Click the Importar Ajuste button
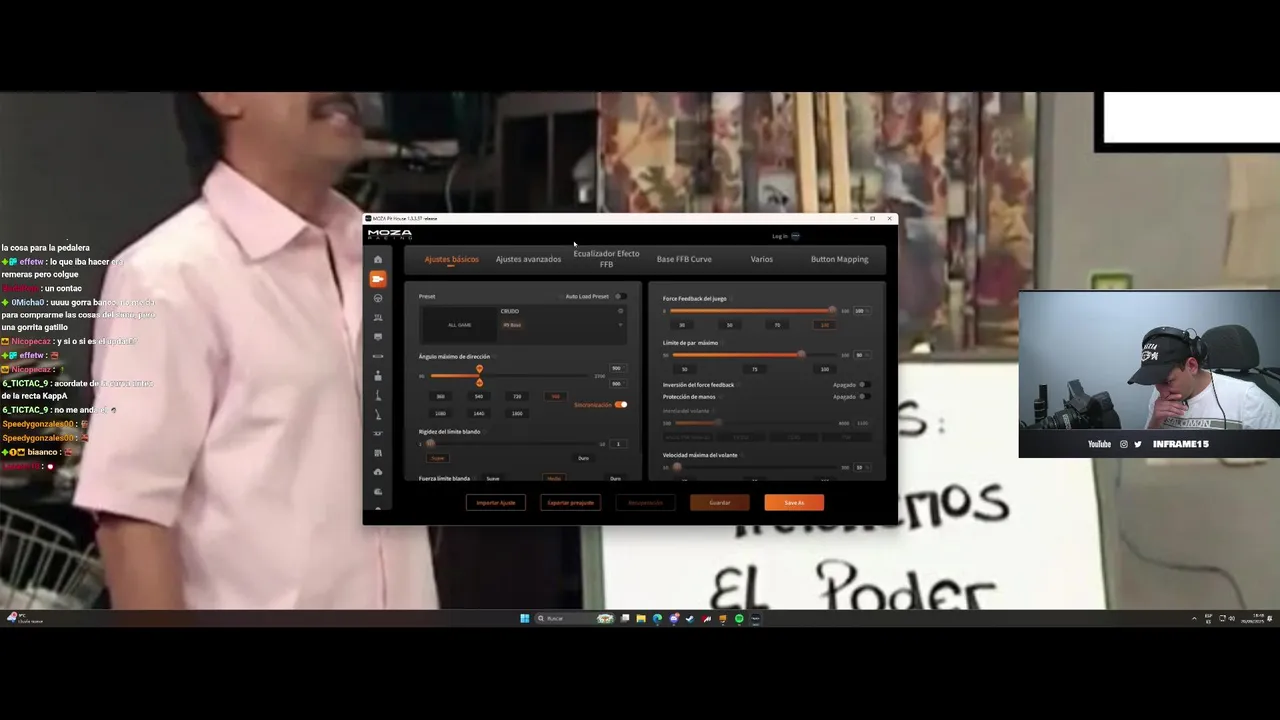The height and width of the screenshot is (720, 1280). pyautogui.click(x=496, y=502)
